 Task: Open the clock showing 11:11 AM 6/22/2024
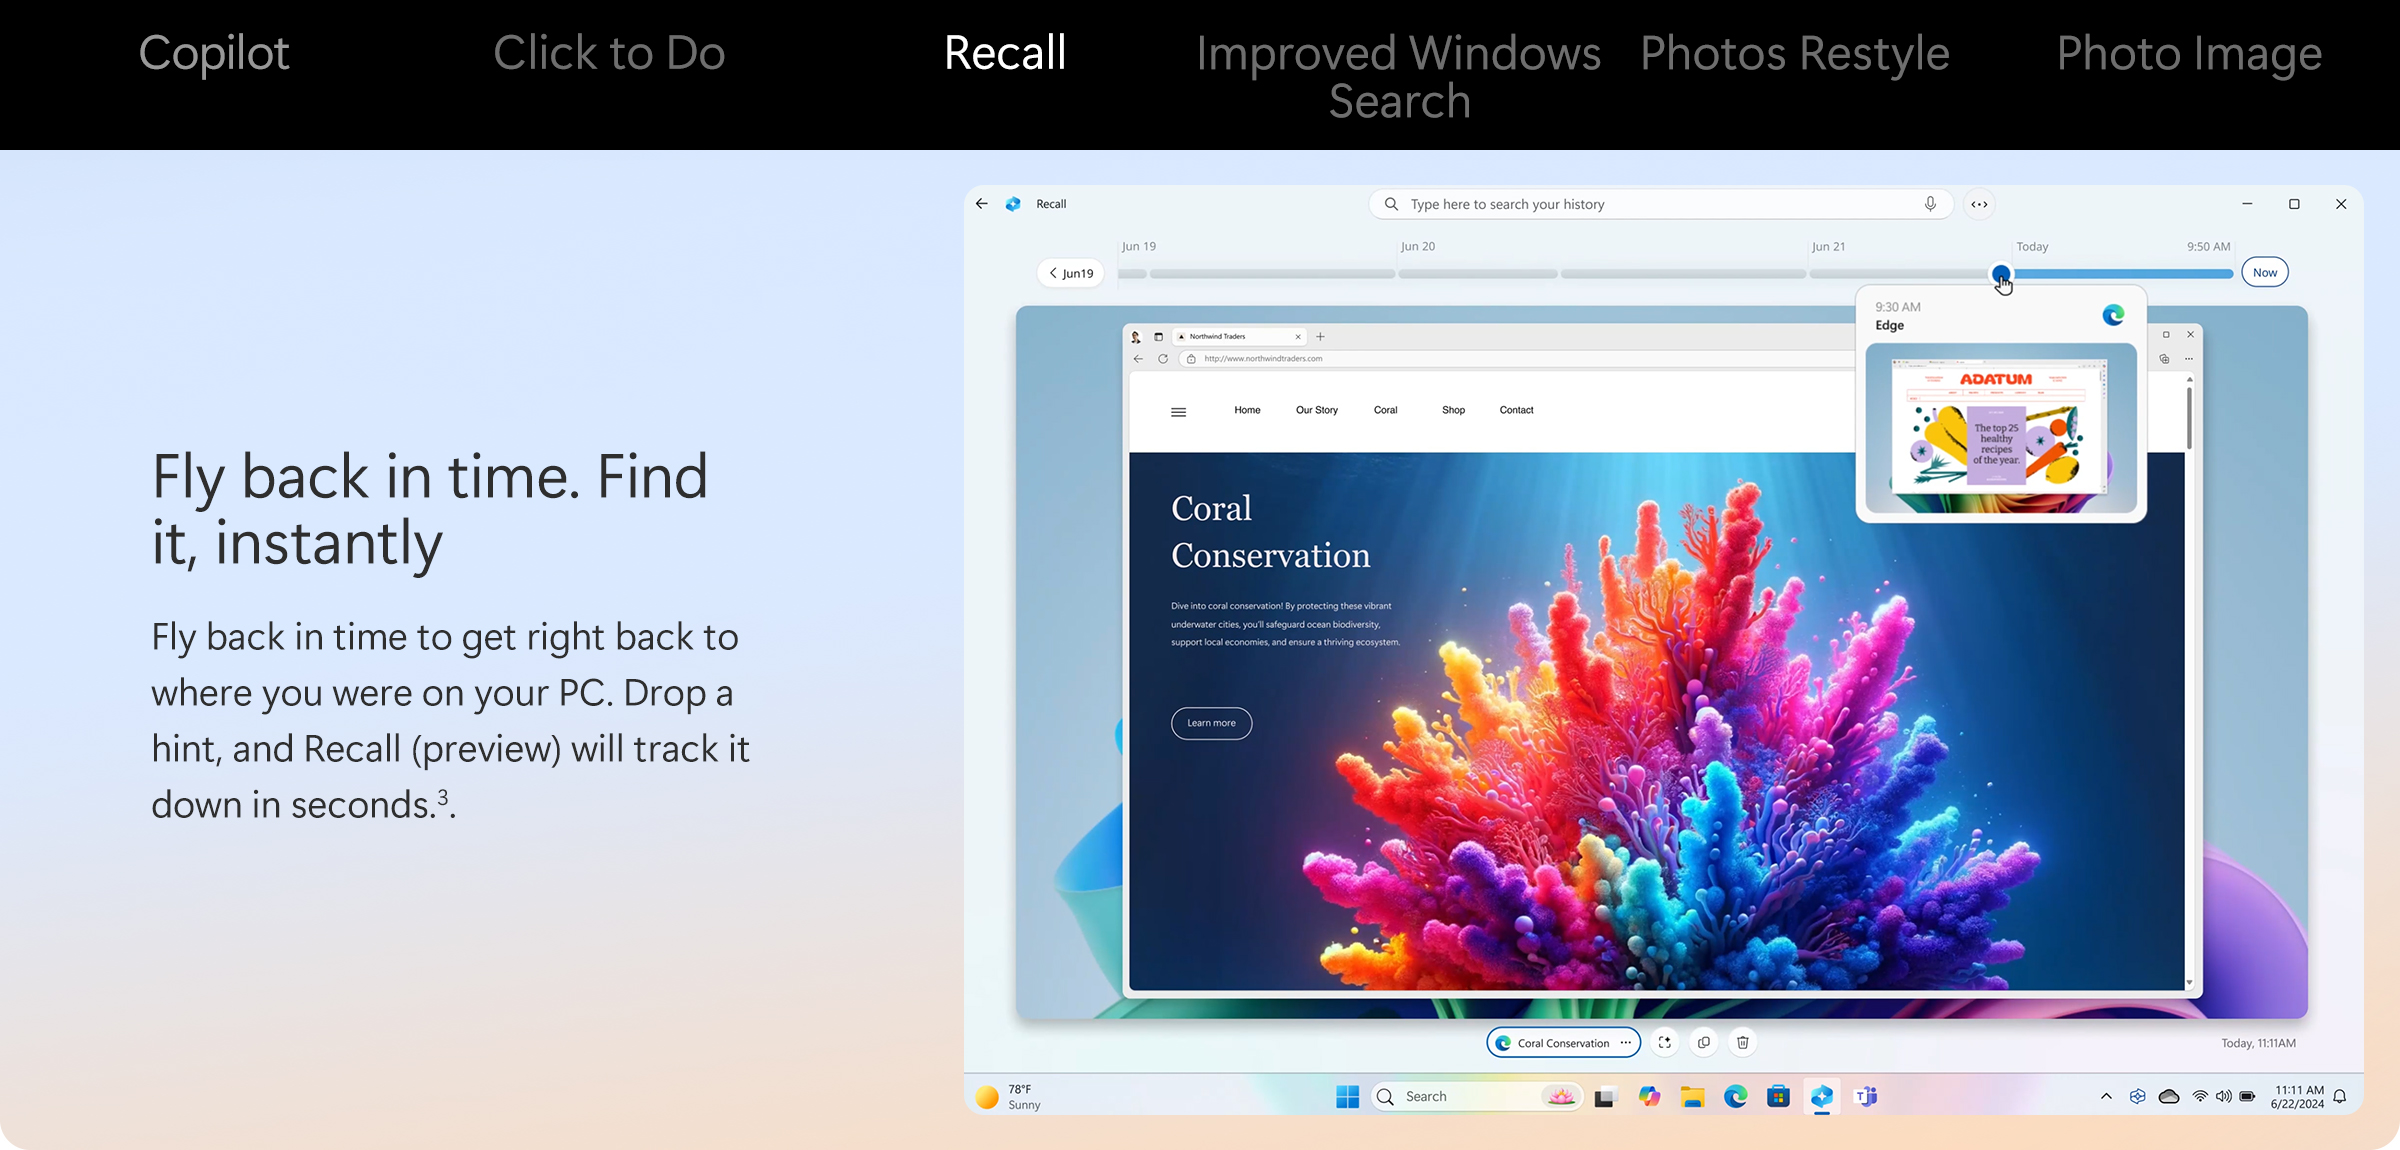(x=2297, y=1097)
